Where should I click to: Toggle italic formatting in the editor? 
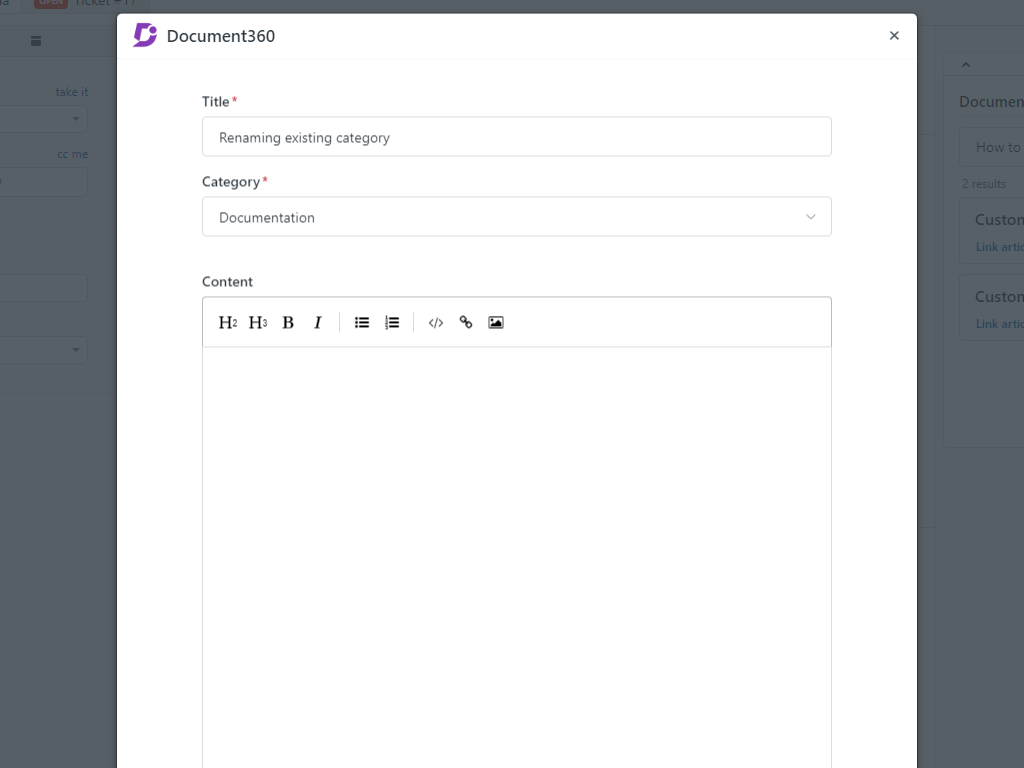(x=318, y=322)
